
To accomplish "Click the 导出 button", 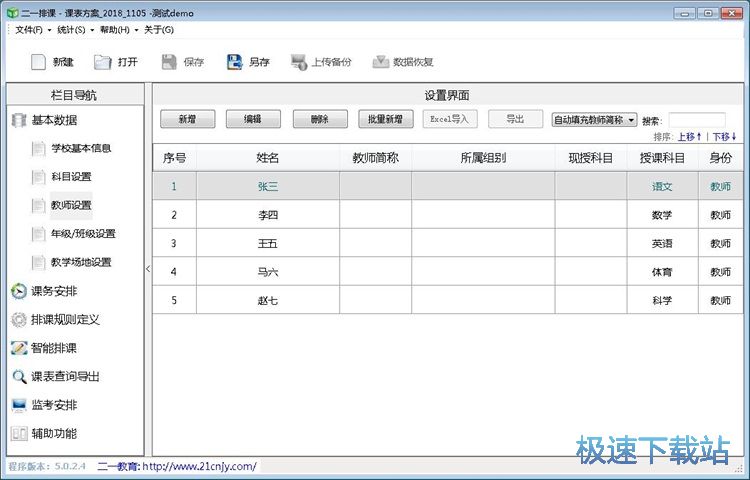I will pyautogui.click(x=515, y=119).
